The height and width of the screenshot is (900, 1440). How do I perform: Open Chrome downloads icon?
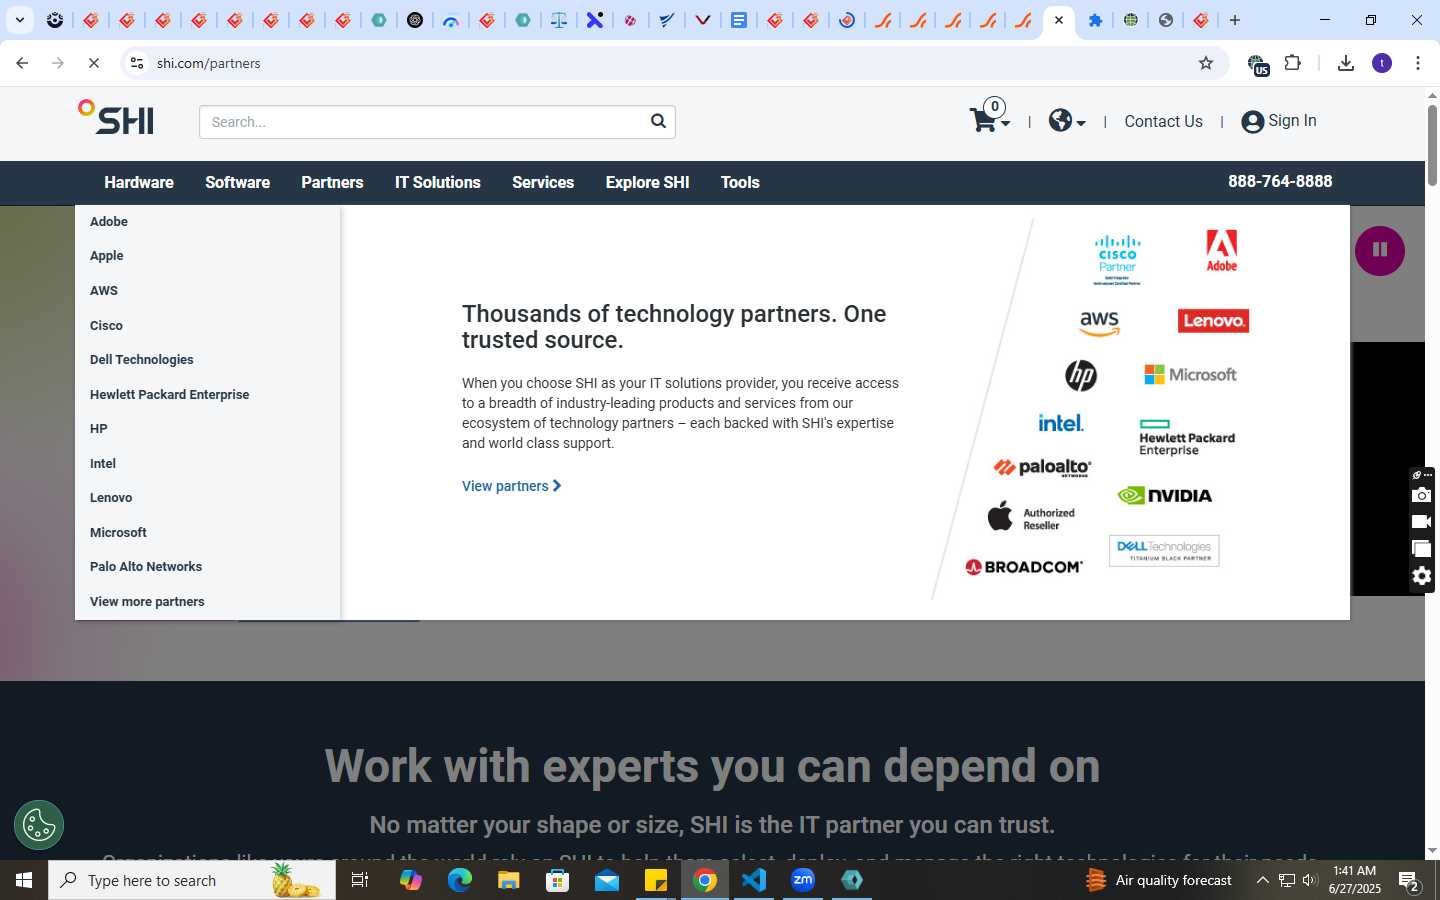coord(1346,63)
